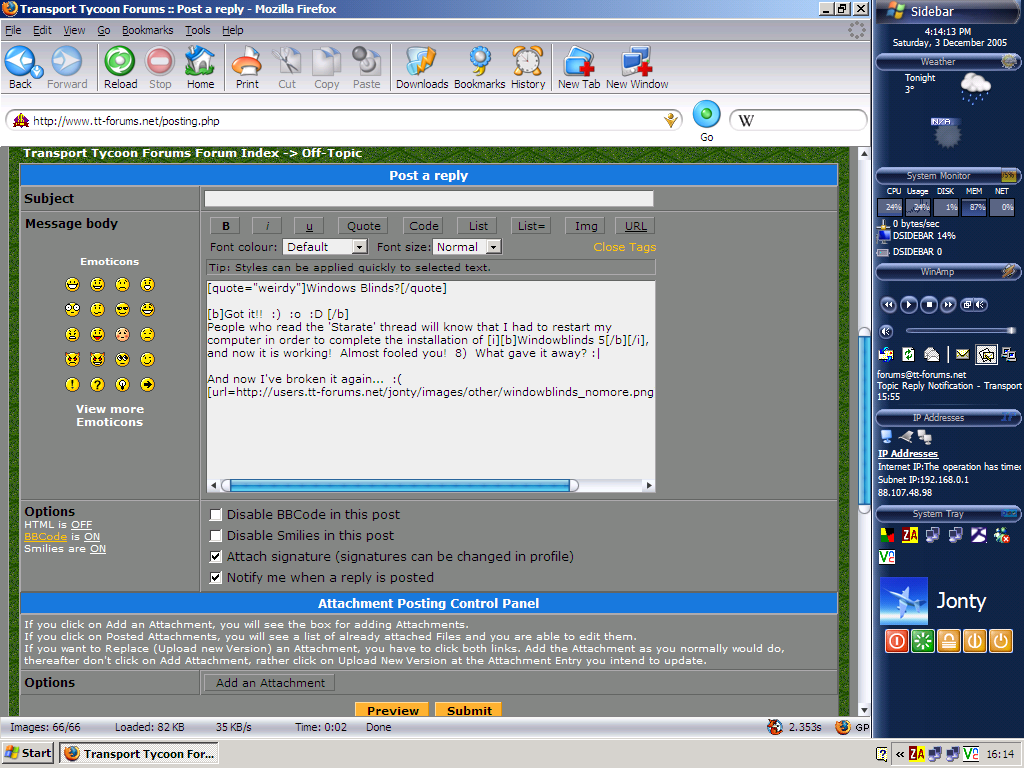Click the WinAmp volume slider

tap(960, 331)
